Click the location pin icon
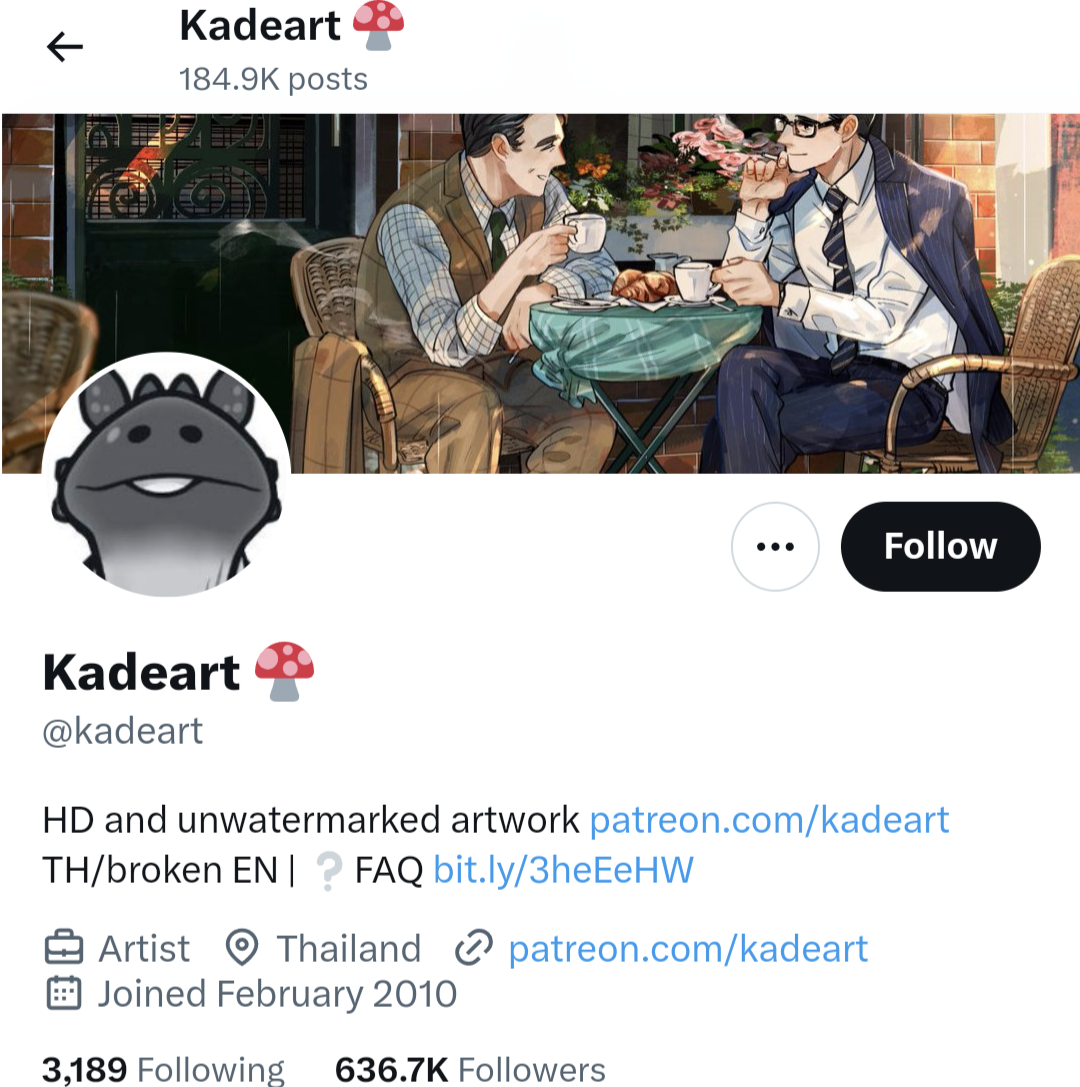Viewport: 1080px width, 1087px height. coord(242,948)
